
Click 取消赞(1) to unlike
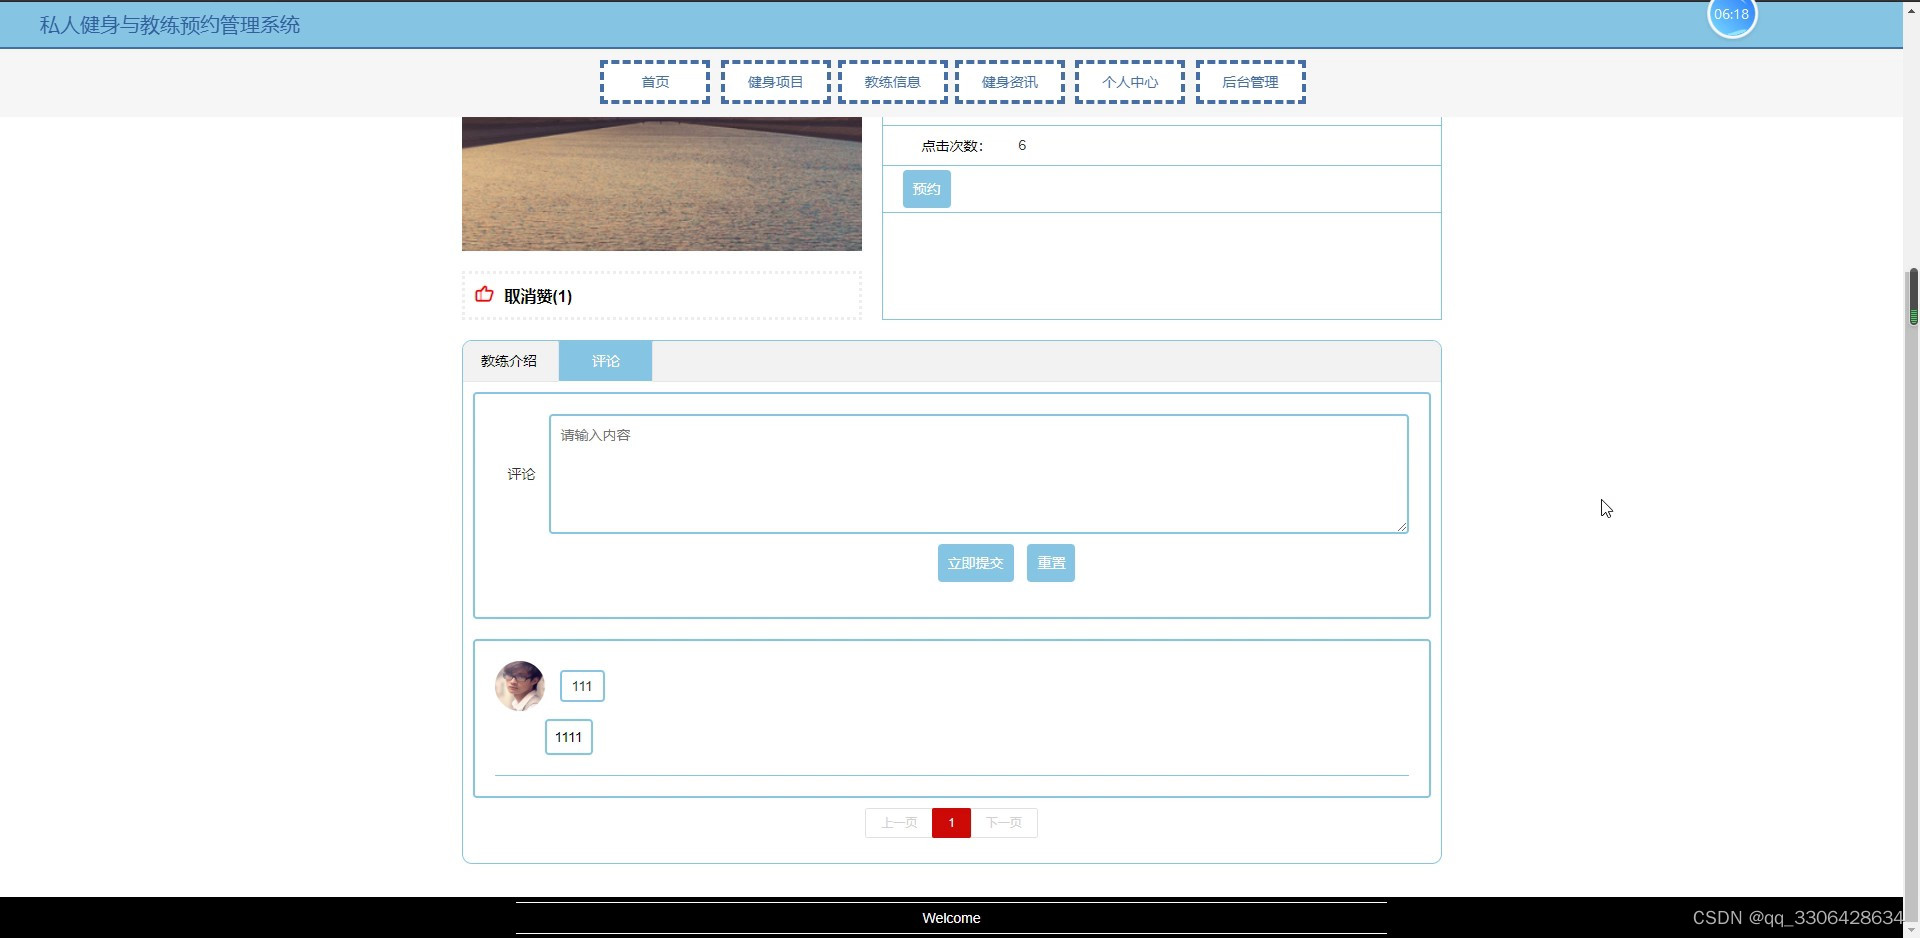tap(538, 296)
